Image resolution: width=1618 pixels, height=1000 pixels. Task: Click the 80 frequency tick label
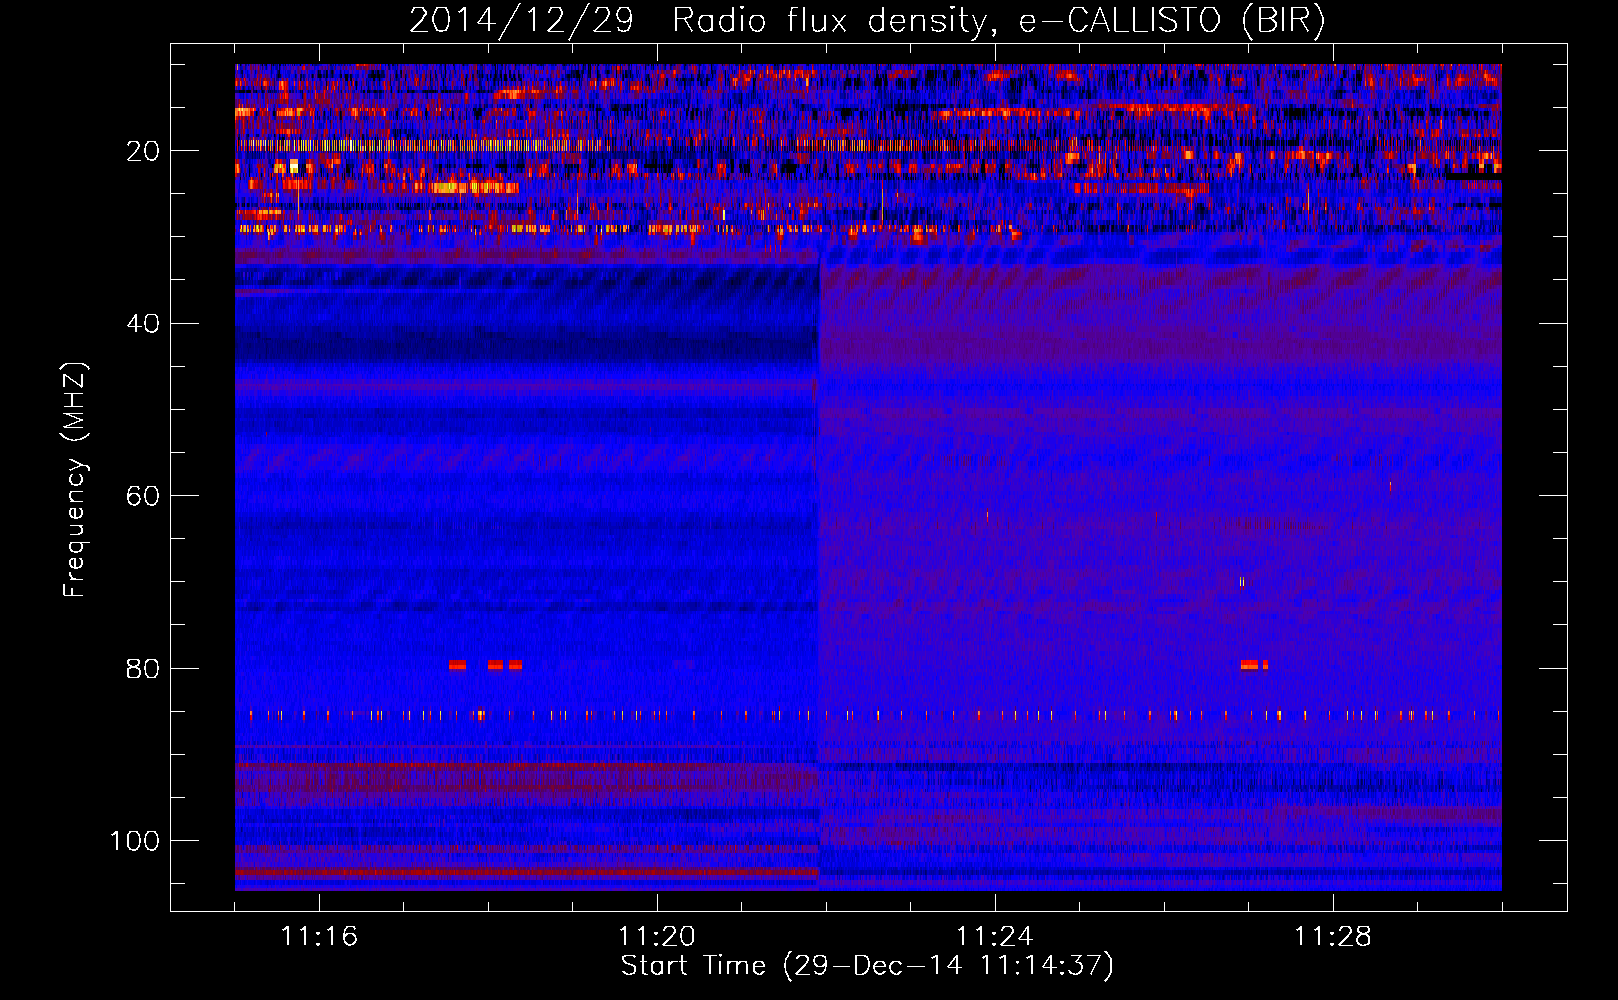(x=144, y=668)
